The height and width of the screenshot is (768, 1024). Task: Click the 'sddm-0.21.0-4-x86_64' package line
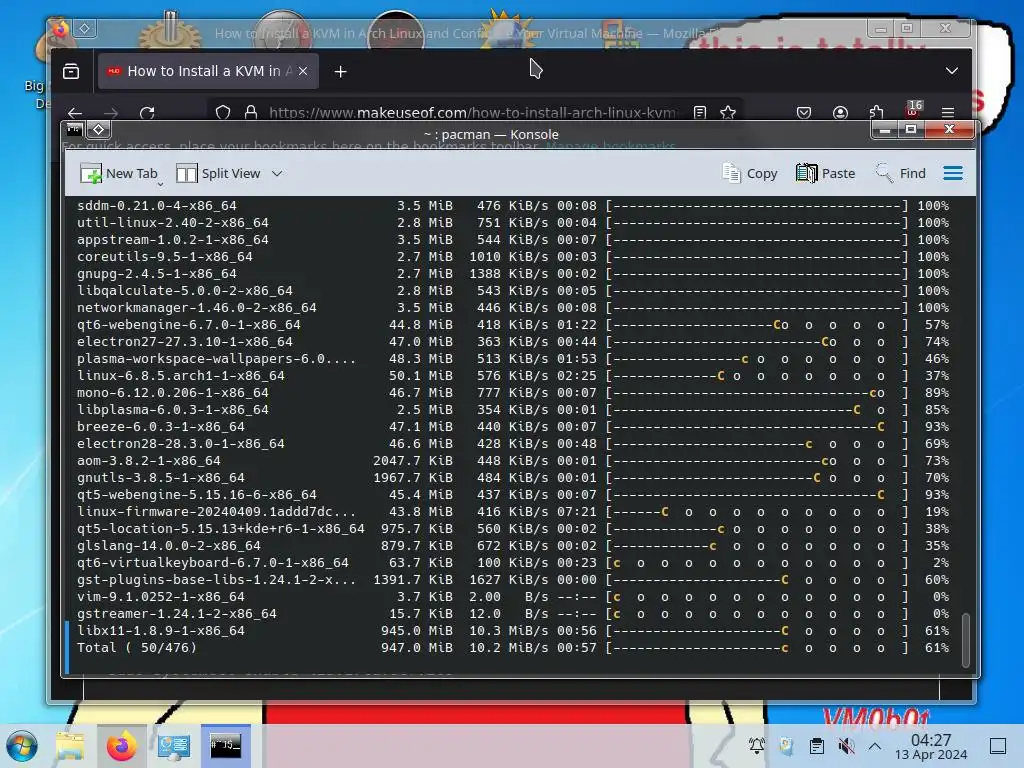513,206
